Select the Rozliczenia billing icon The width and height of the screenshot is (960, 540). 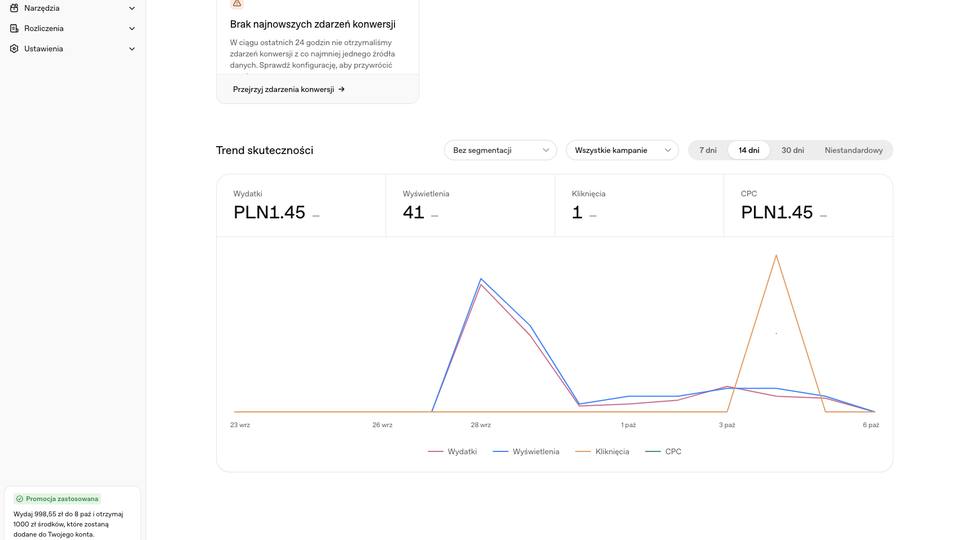(14, 28)
